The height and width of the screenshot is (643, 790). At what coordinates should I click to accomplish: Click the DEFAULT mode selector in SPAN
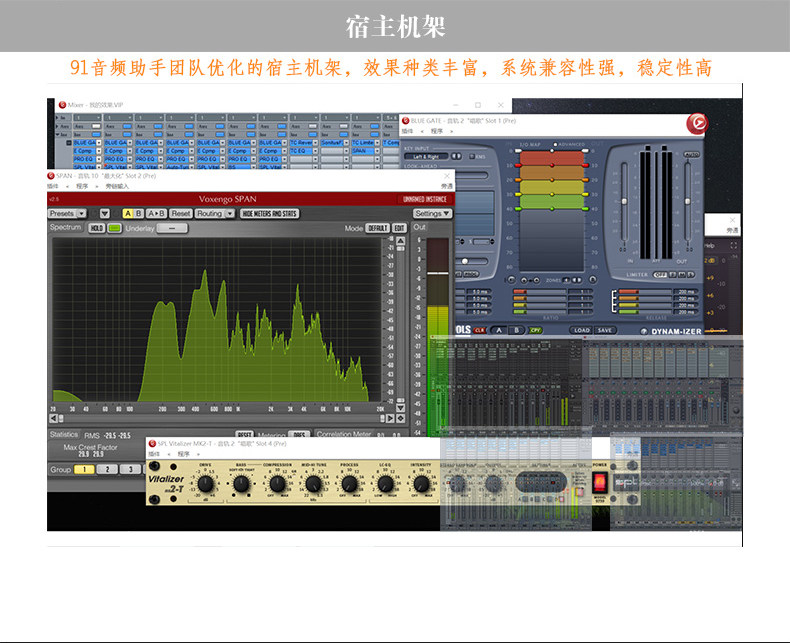(x=377, y=228)
